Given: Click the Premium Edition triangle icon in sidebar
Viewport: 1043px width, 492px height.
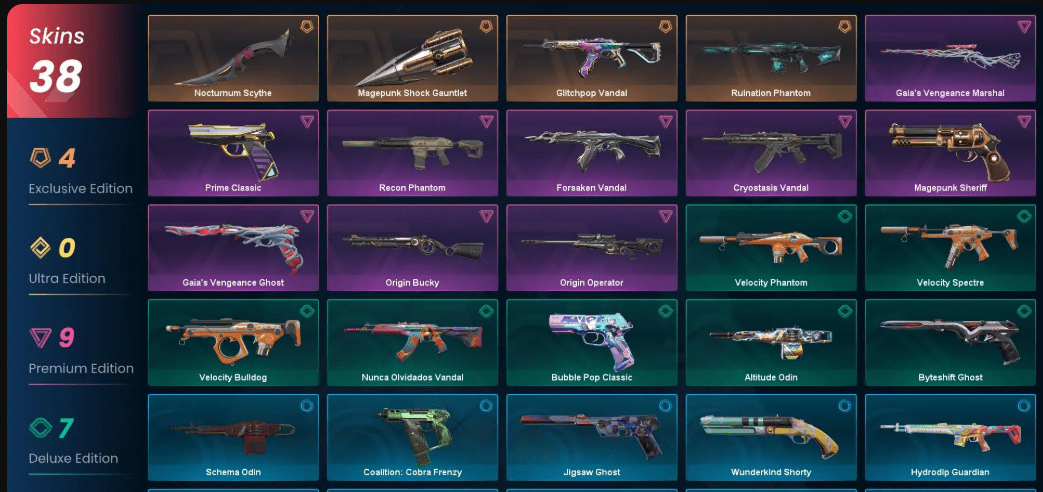Looking at the screenshot, I should click(x=40, y=338).
